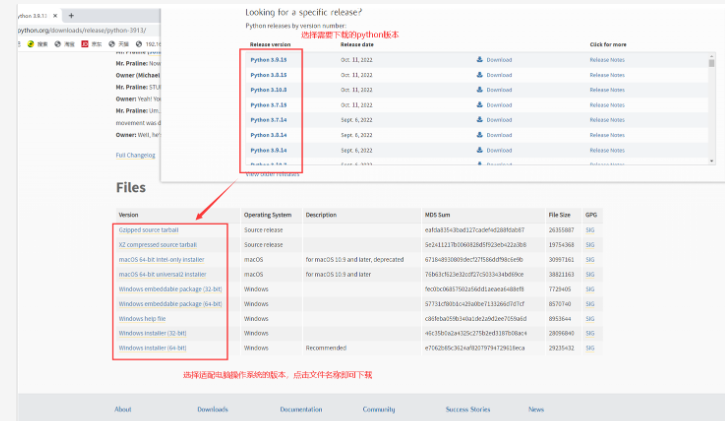Screen dimensions: 725x421
Task: Click the download icon for Python 3.8.14
Action: tap(479, 134)
